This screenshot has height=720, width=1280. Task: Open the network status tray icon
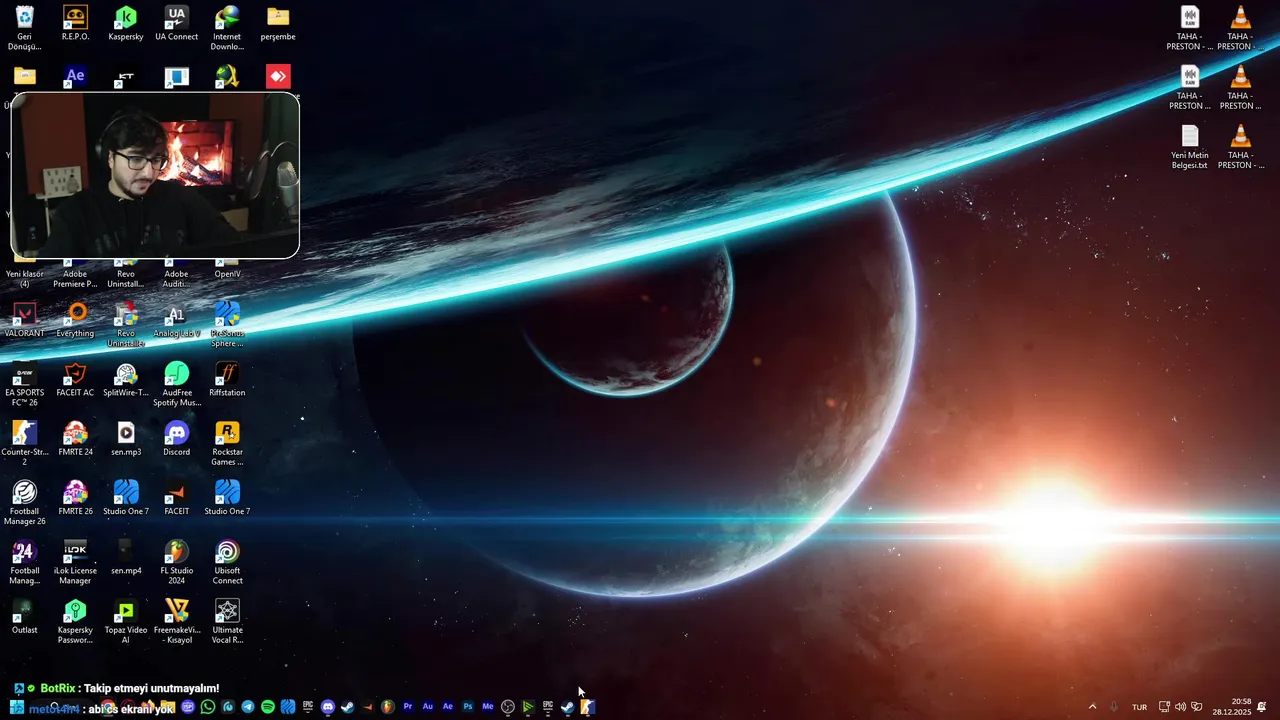[1164, 707]
